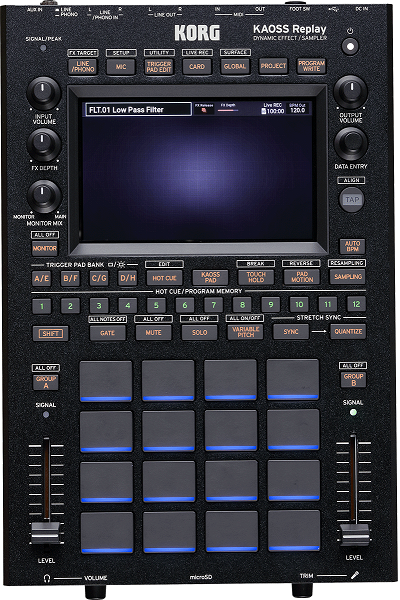Select hot cue memory 5
Screen dimensions: 400x600
coord(156,305)
